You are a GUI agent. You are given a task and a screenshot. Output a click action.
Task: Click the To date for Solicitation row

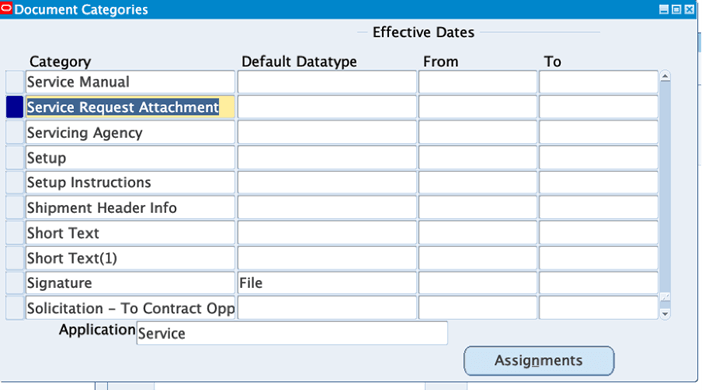599,308
